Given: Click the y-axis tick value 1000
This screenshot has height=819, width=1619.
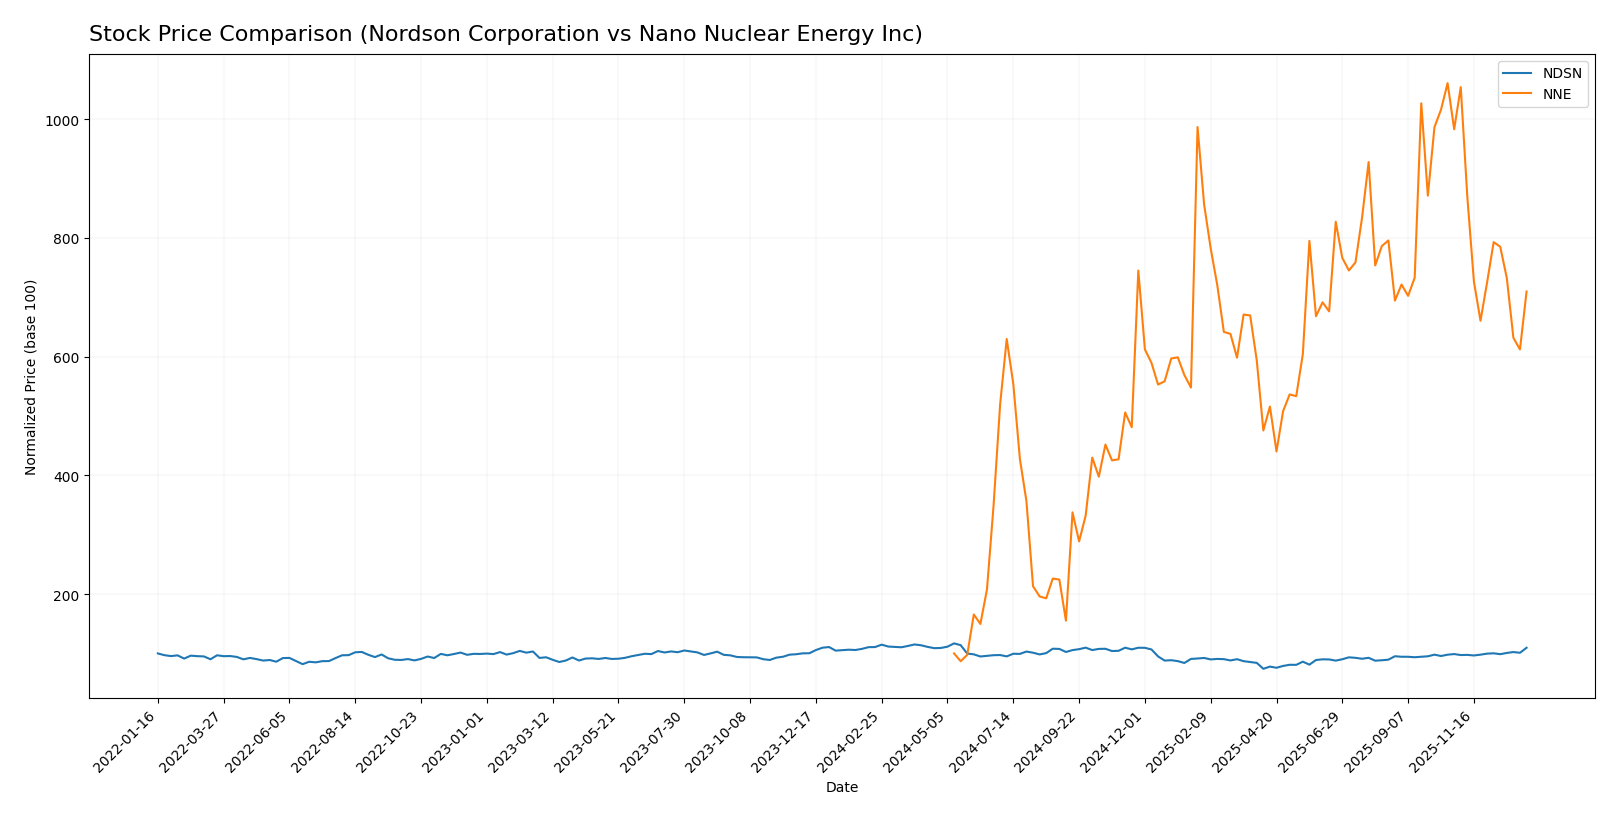Looking at the screenshot, I should [x=64, y=120].
